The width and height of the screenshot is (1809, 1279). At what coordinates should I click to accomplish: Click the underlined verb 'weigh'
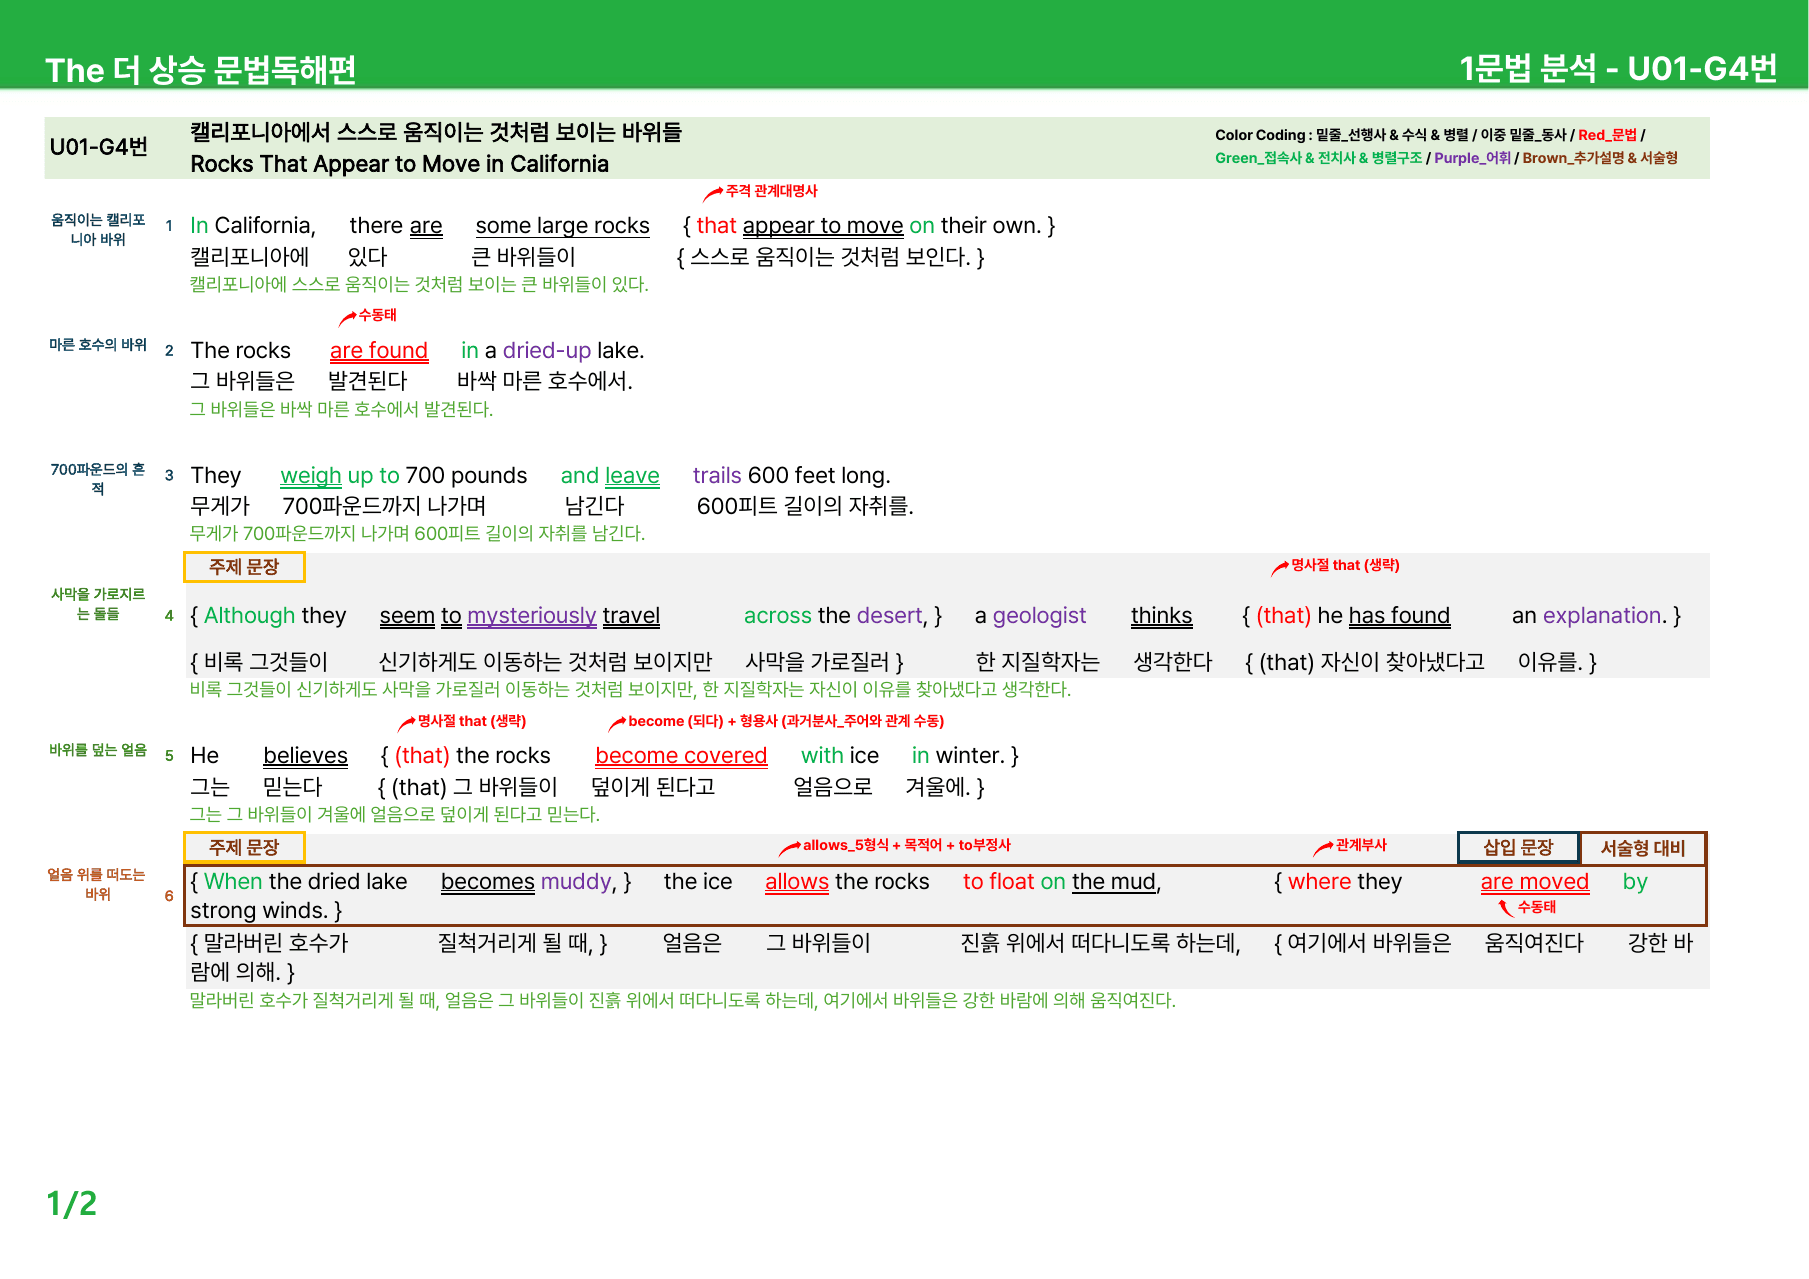[311, 476]
